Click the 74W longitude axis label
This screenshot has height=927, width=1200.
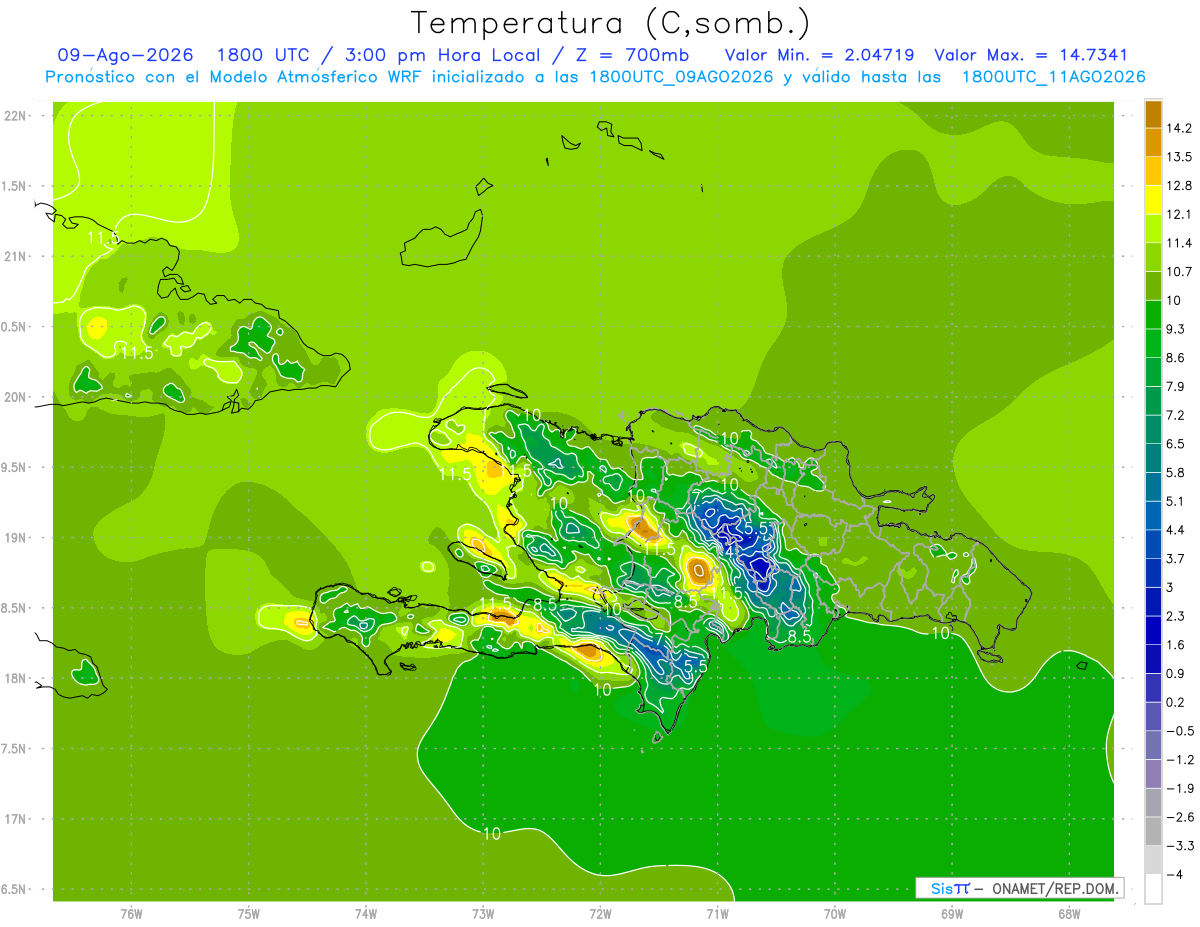coord(366,913)
